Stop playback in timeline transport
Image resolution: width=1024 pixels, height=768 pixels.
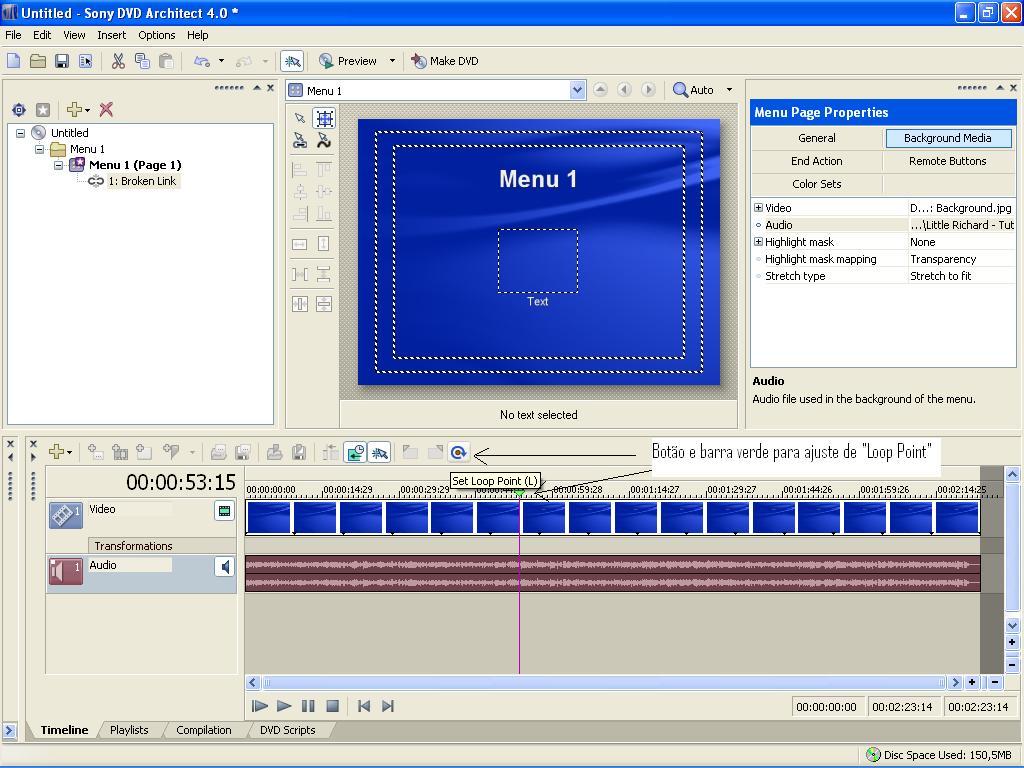(x=332, y=706)
